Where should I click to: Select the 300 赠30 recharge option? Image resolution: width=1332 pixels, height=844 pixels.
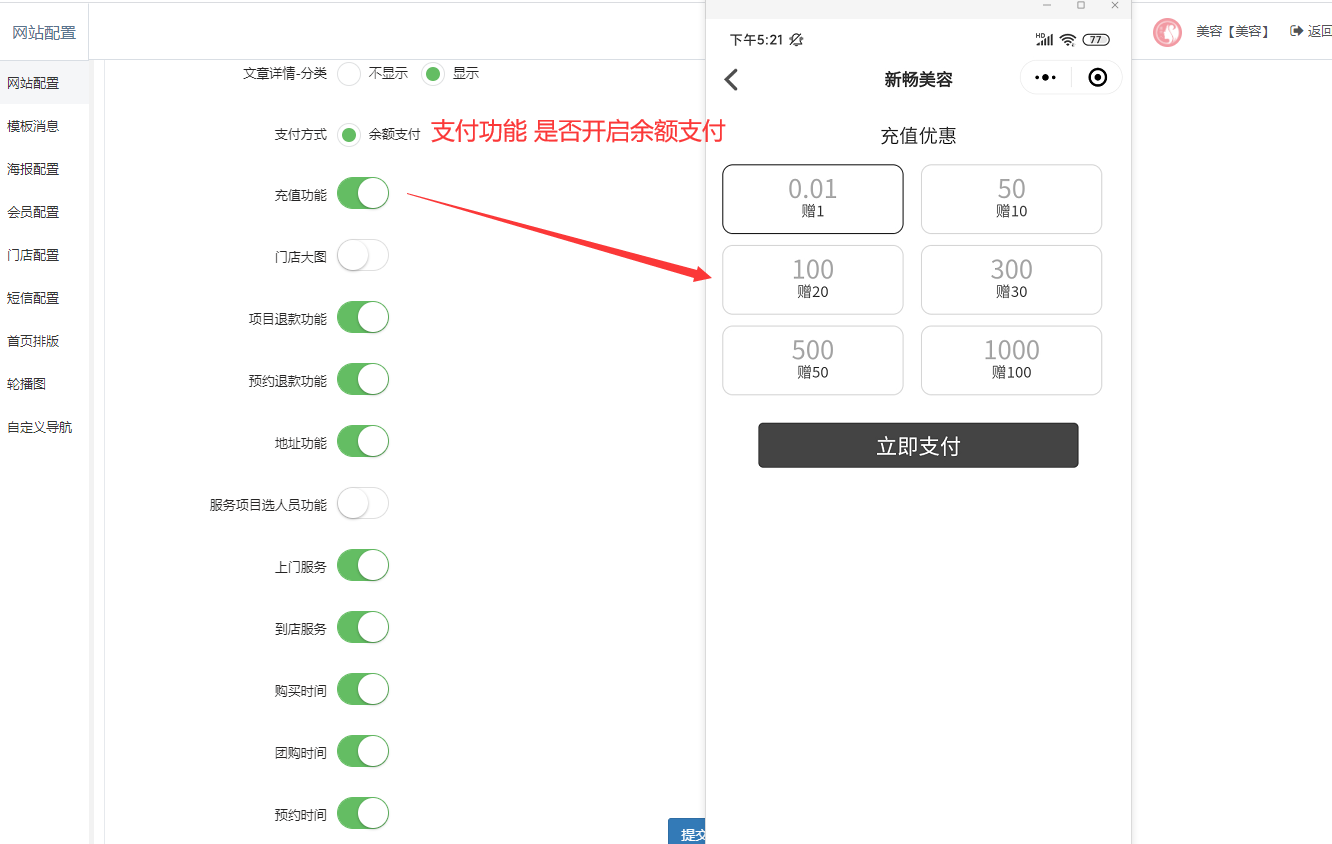tap(1011, 280)
